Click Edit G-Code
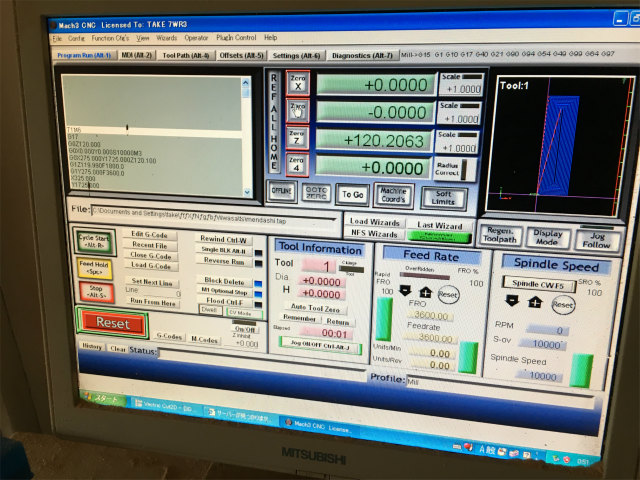Screen dimensions: 640x480 150,234
